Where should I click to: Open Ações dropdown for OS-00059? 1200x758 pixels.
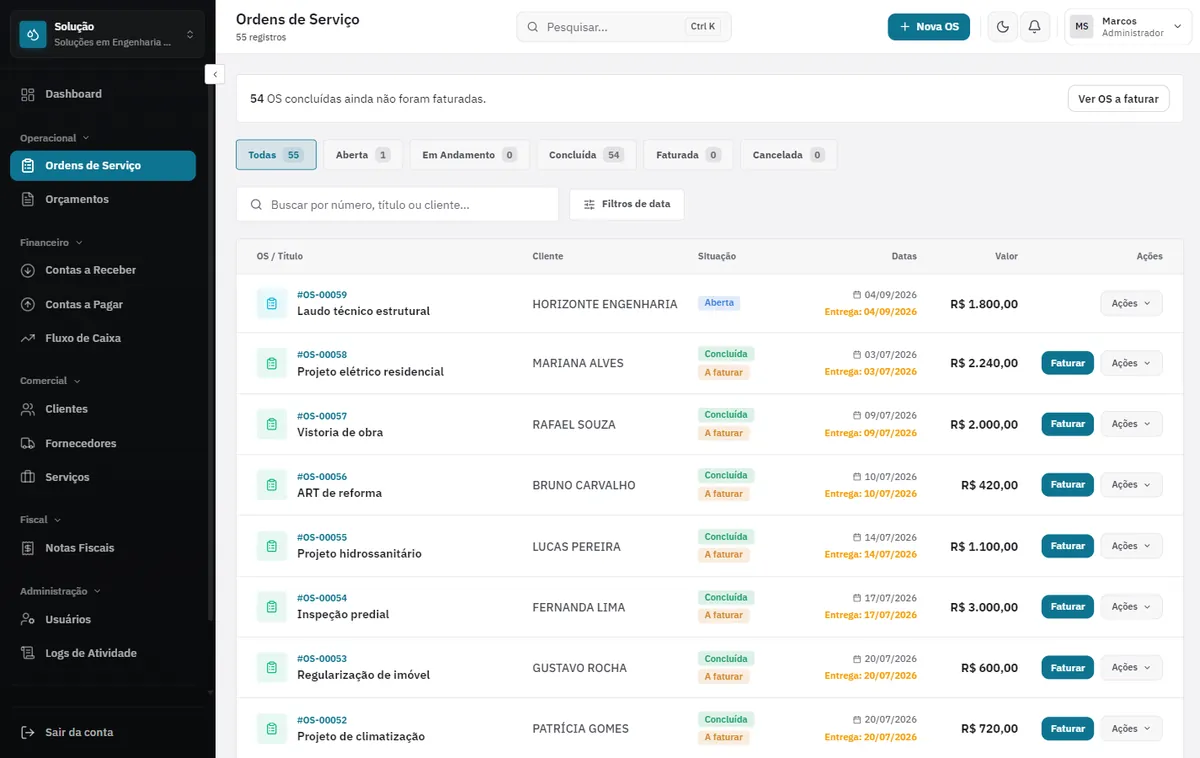click(x=1131, y=303)
